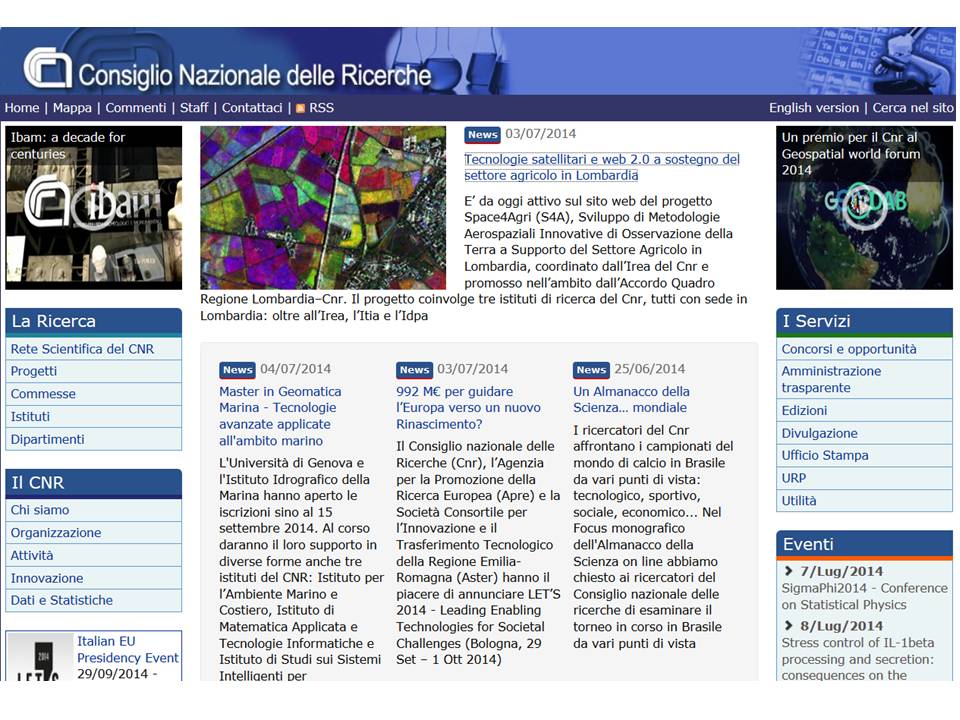Open the Contattaci contact page
Image resolution: width=960 pixels, height=720 pixels.
252,108
